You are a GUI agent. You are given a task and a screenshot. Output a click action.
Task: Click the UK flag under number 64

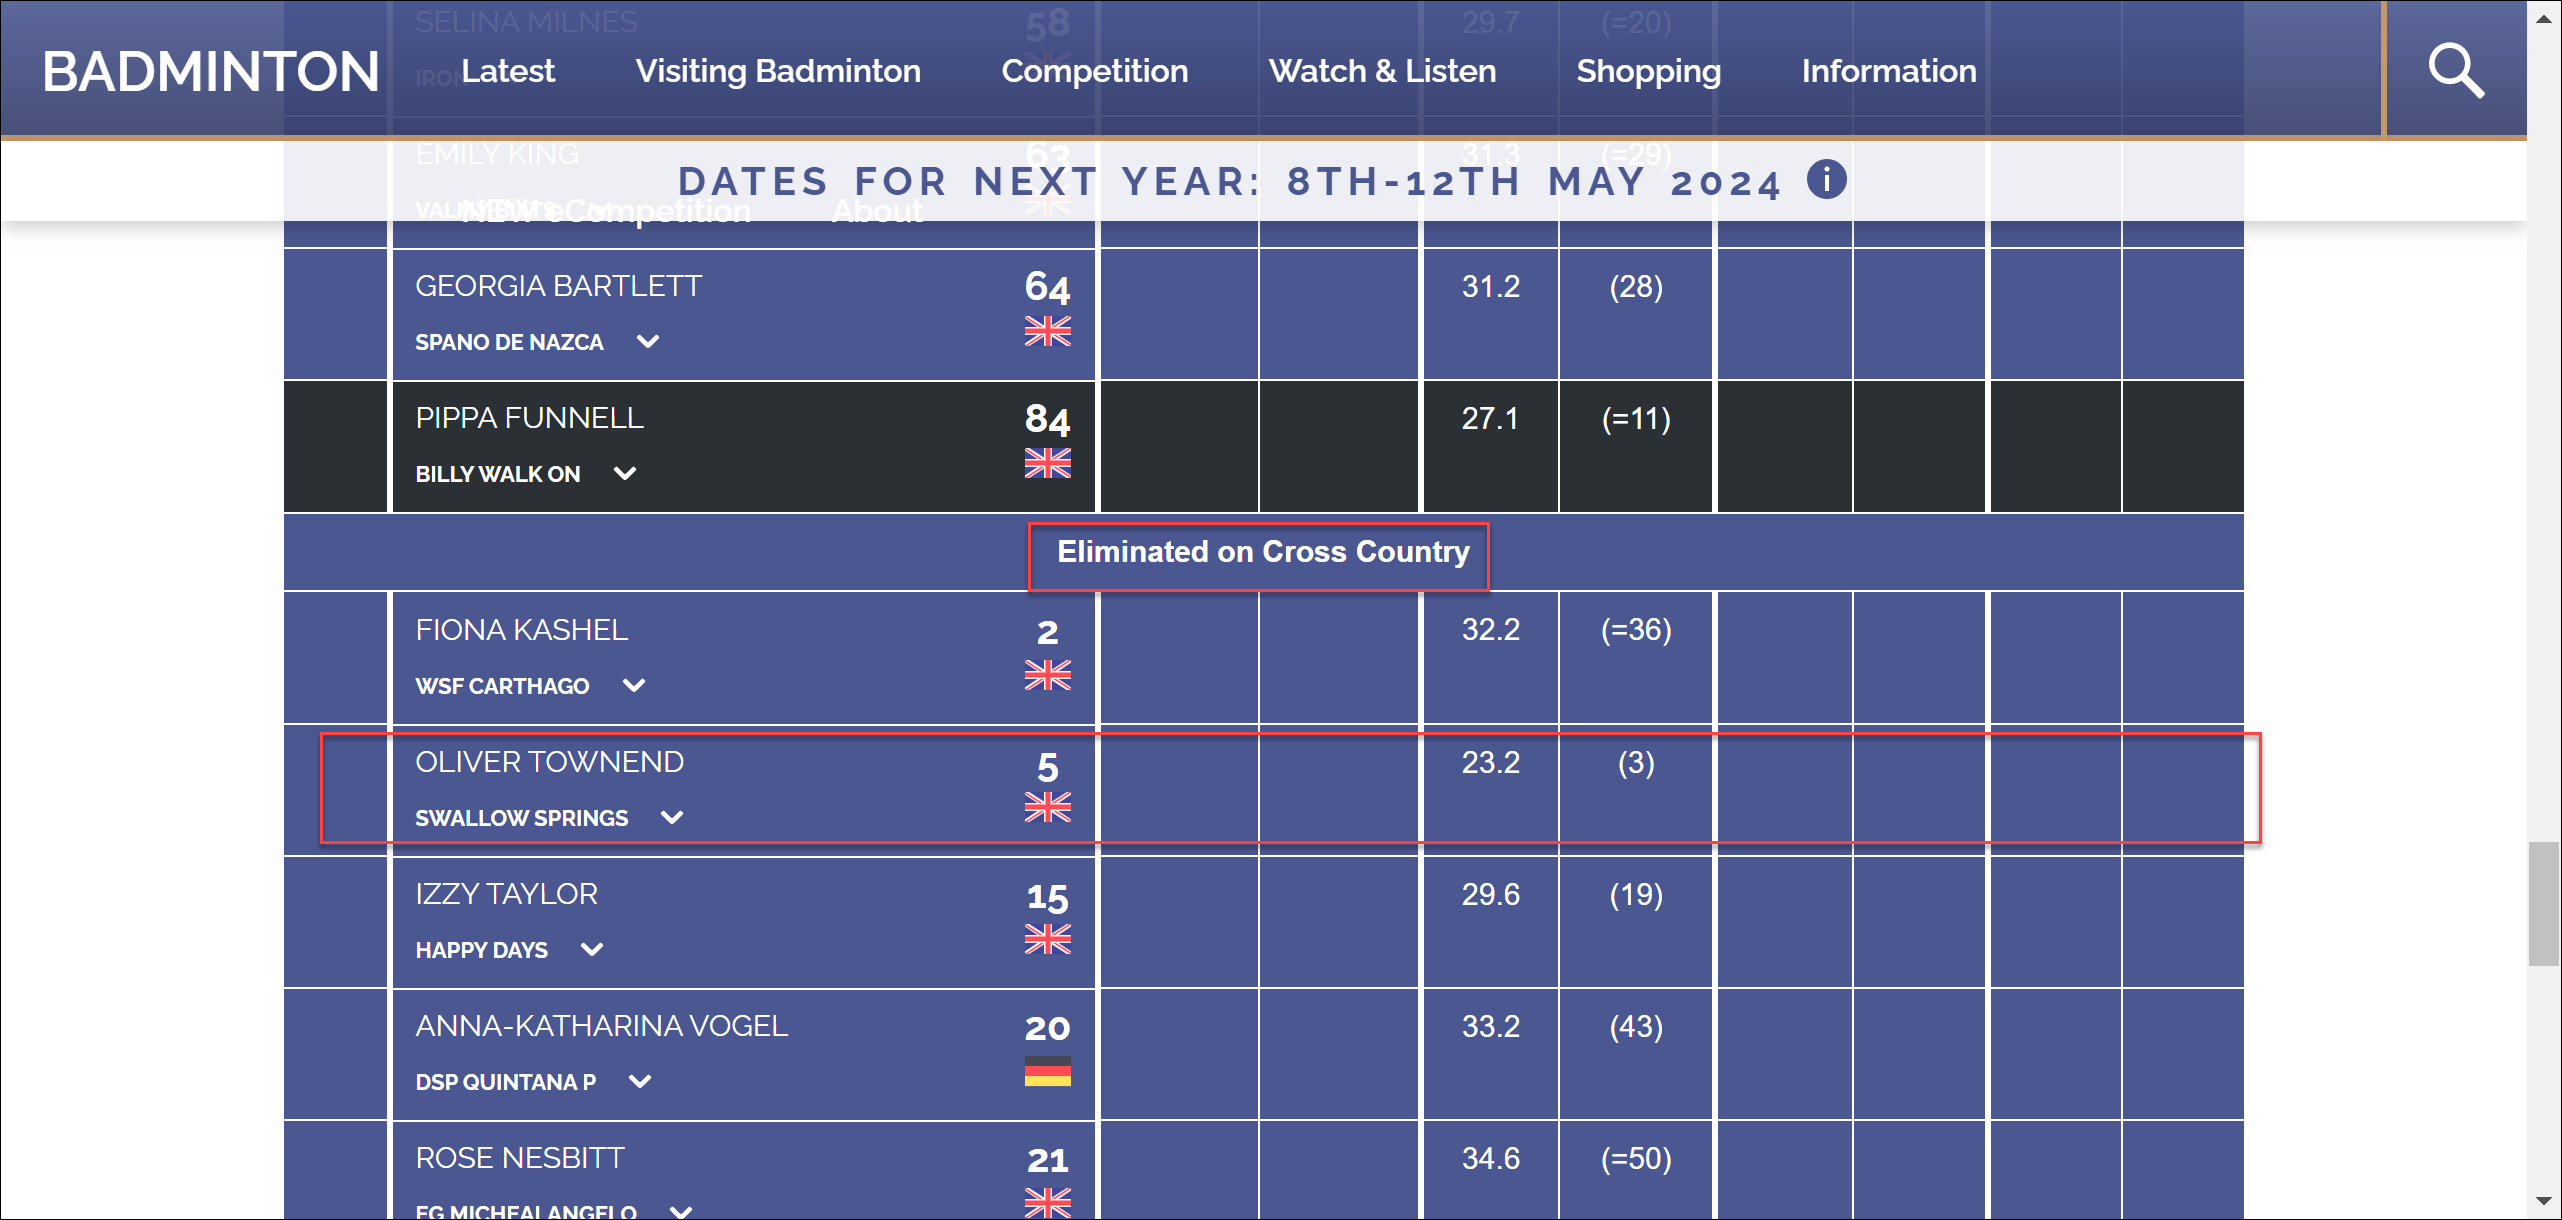tap(1047, 331)
